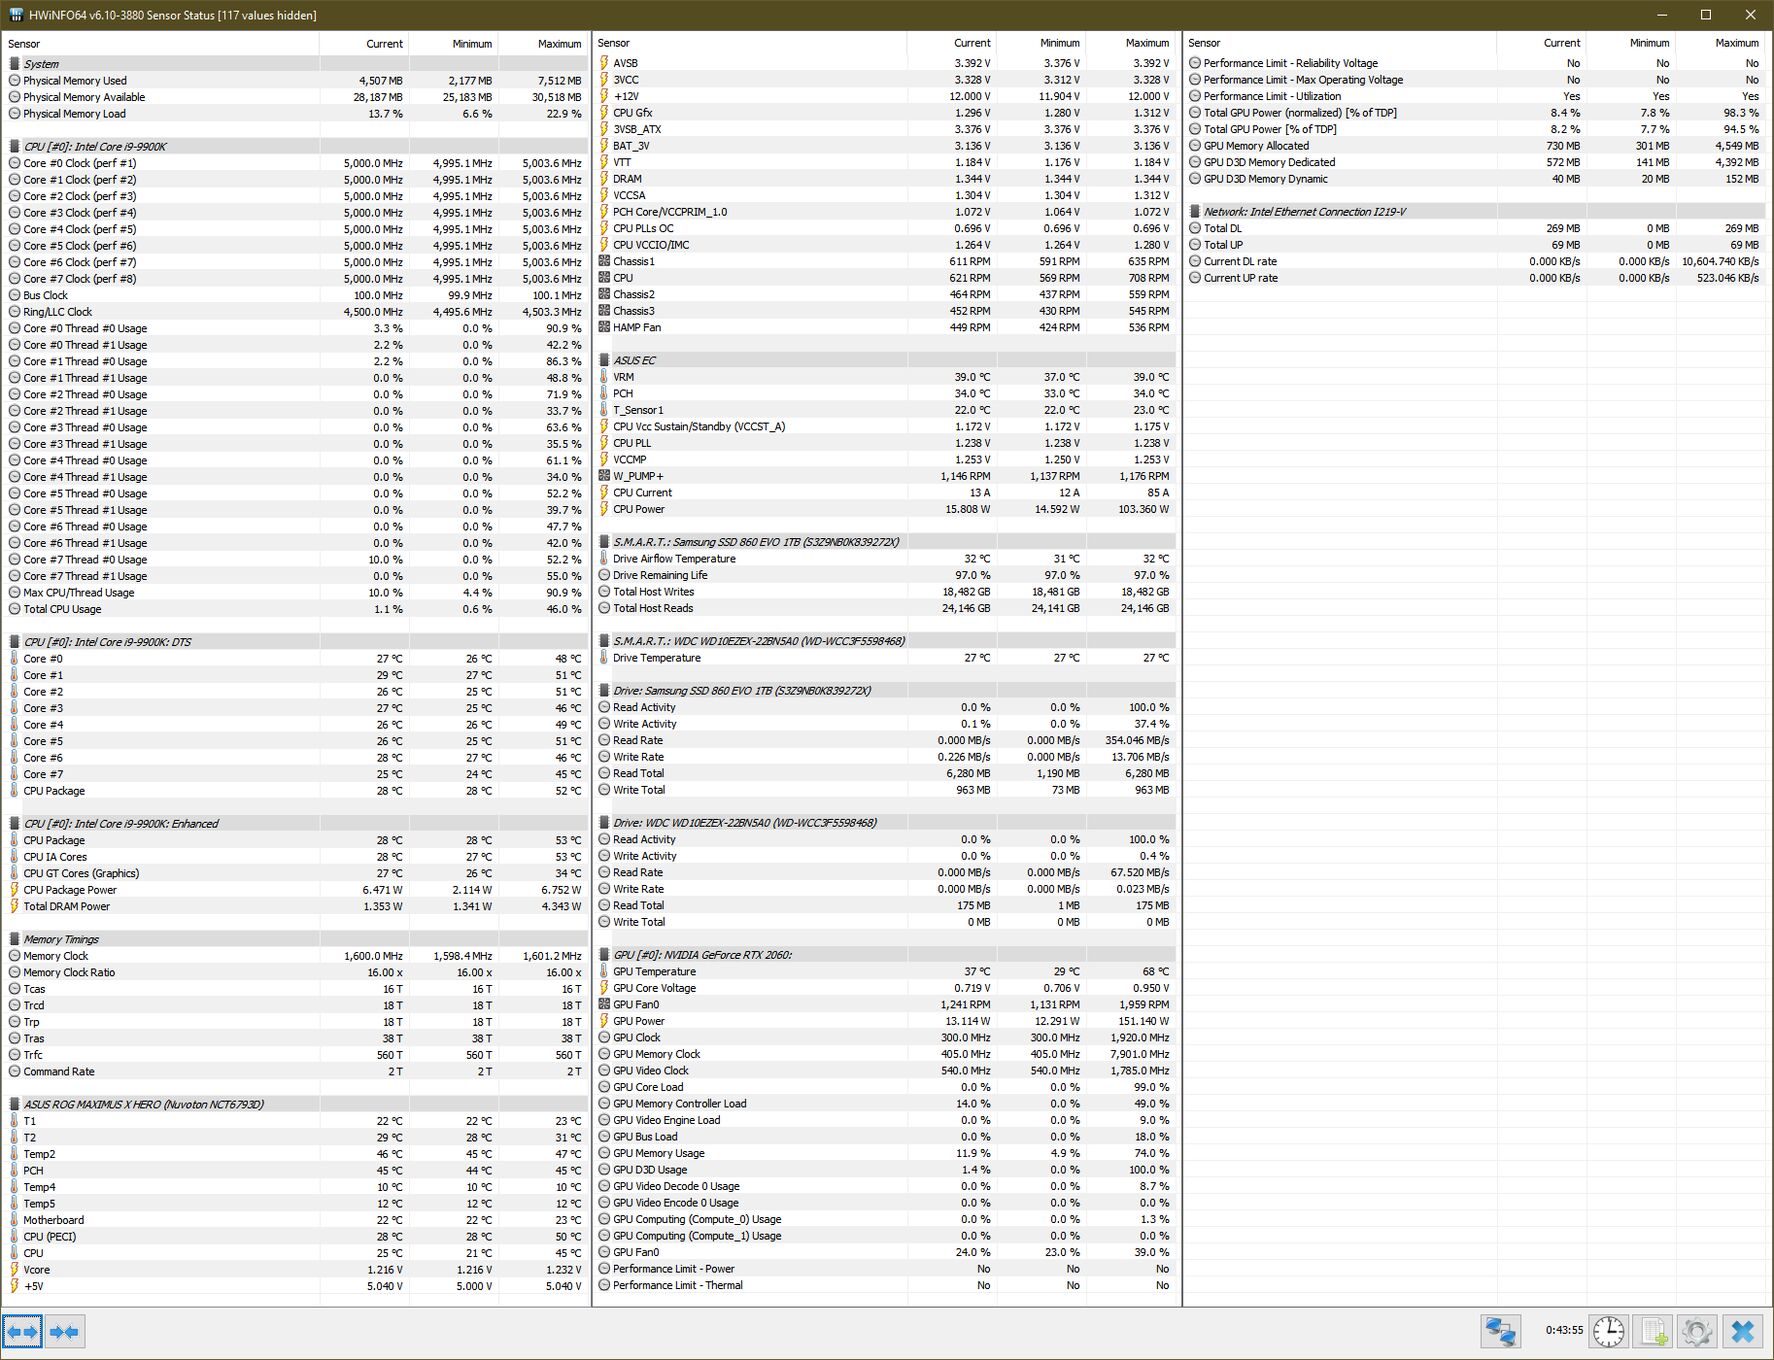Select GPU [#0]: NVIDIA GeForce RTX 2060 header
The image size is (1774, 1360).
point(885,955)
